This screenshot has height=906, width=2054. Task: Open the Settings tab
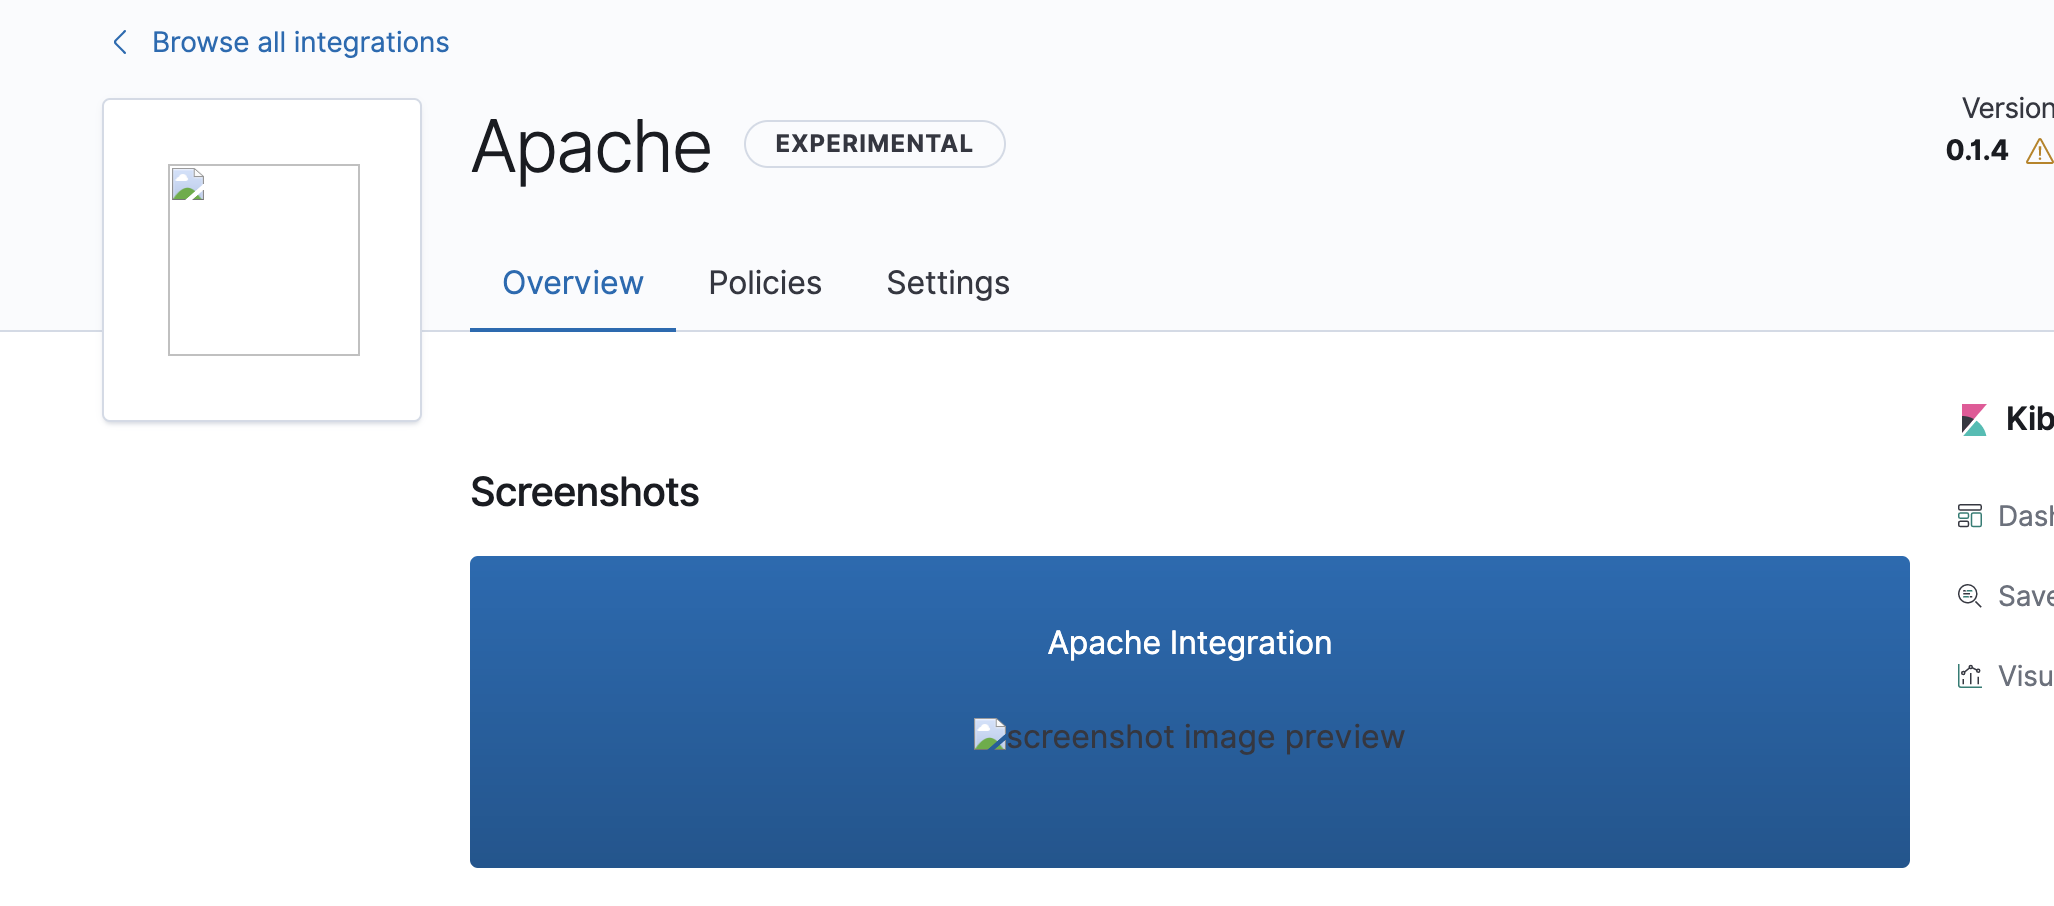(x=948, y=283)
